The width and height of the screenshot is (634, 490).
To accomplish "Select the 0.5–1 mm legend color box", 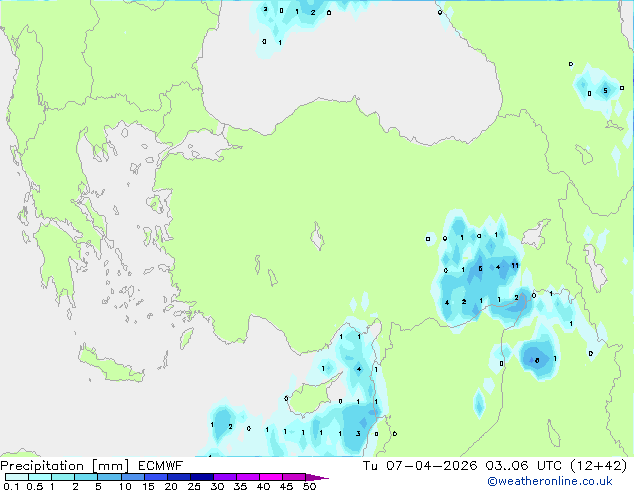I will 40,477.
